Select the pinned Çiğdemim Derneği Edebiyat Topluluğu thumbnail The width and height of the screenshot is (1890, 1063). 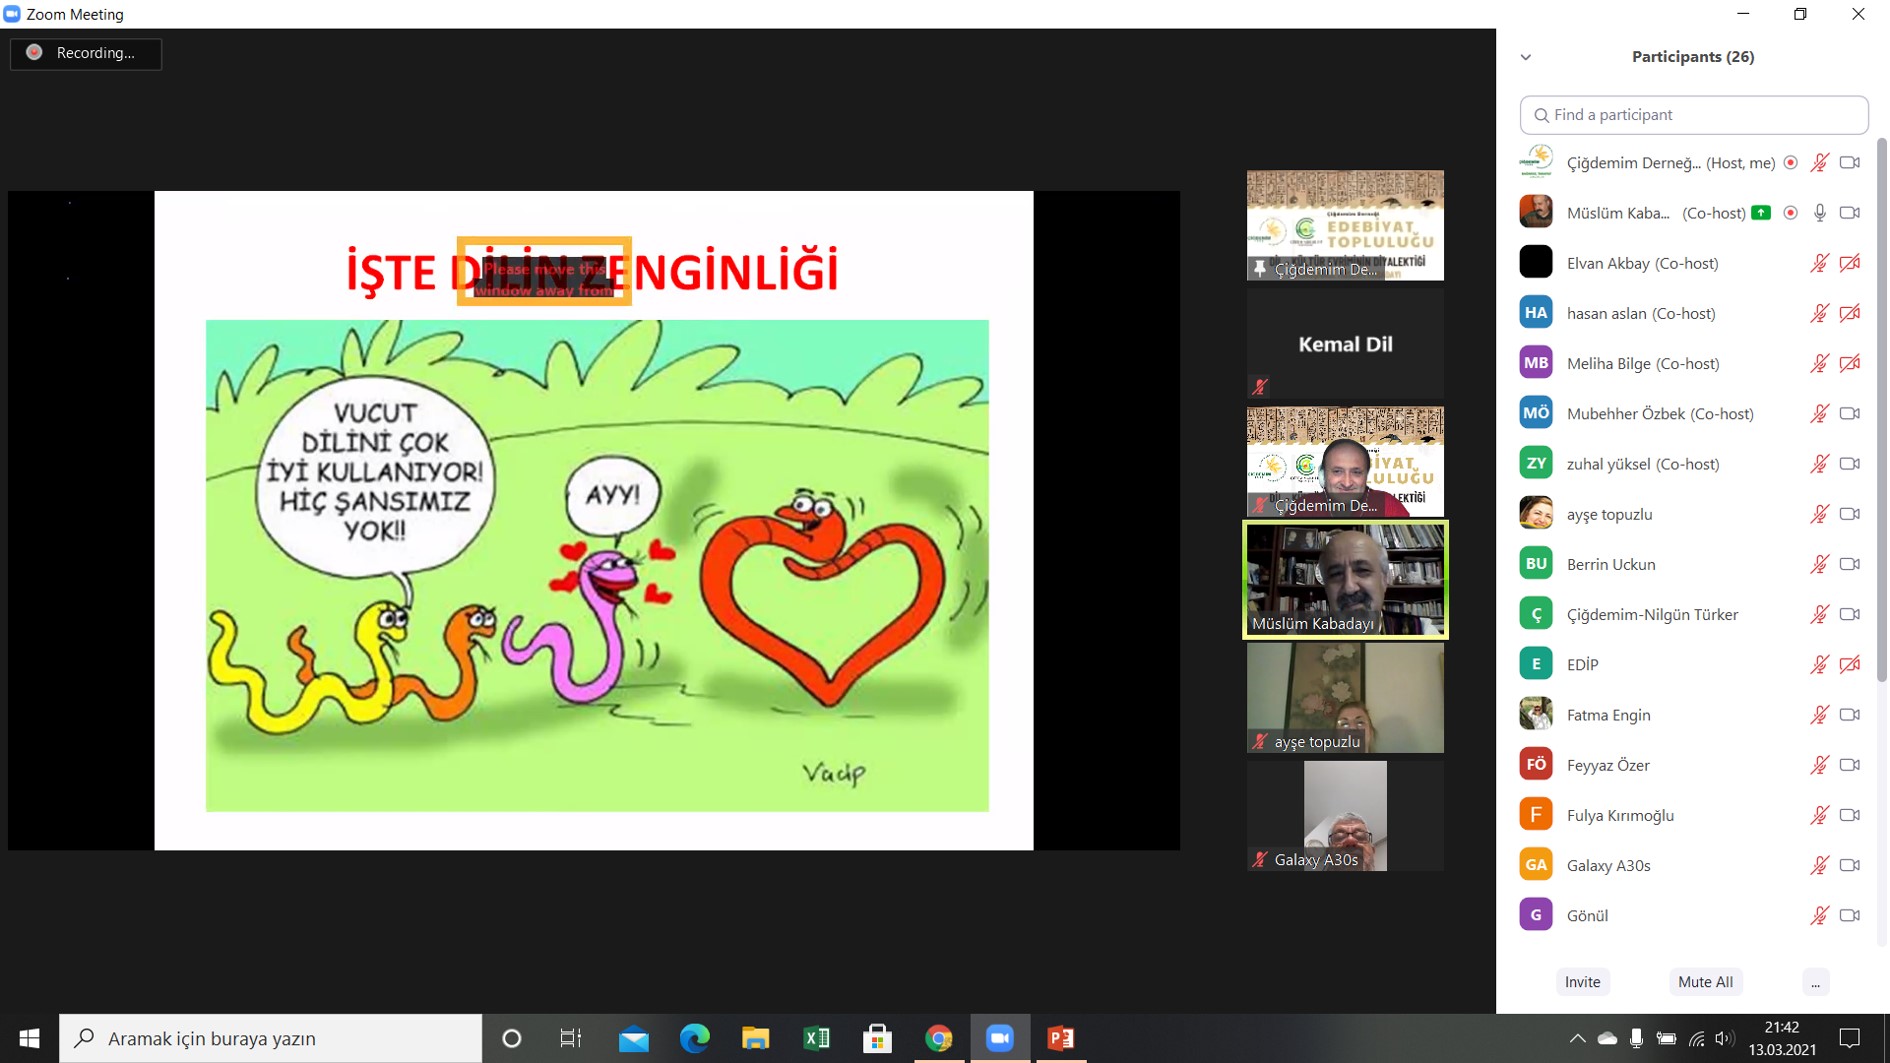pos(1345,225)
